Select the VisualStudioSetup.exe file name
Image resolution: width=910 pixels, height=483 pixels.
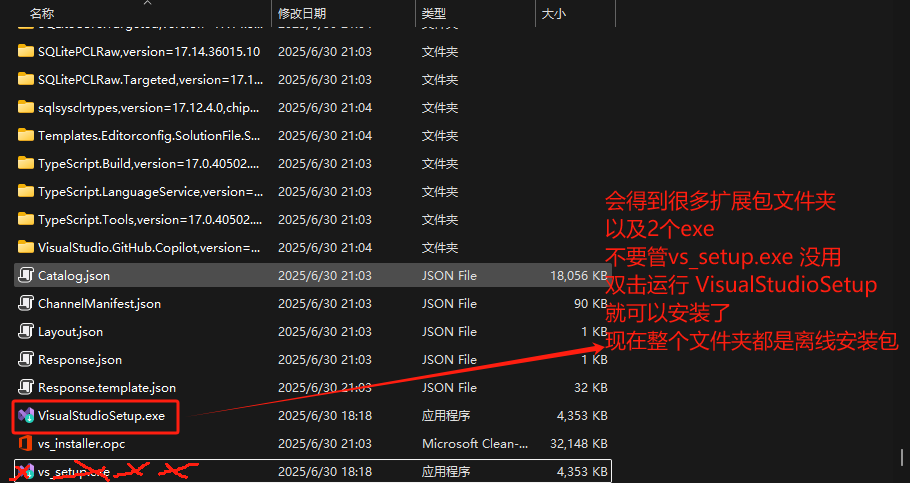pyautogui.click(x=102, y=416)
